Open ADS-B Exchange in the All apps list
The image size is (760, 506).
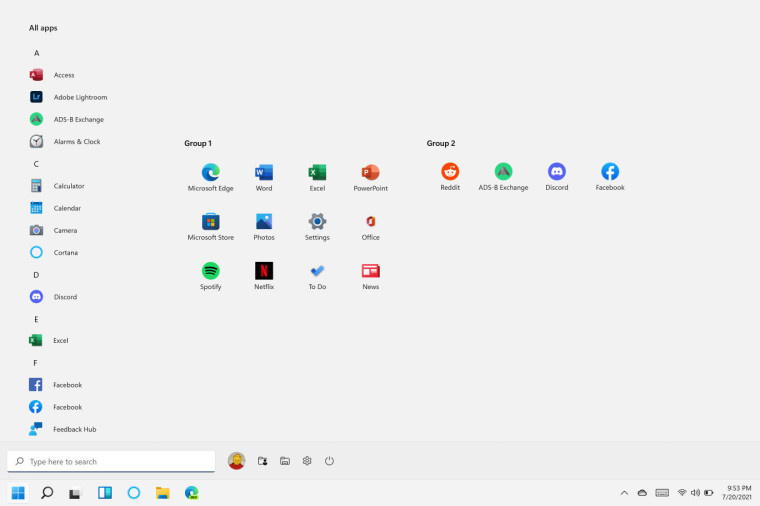click(x=67, y=119)
